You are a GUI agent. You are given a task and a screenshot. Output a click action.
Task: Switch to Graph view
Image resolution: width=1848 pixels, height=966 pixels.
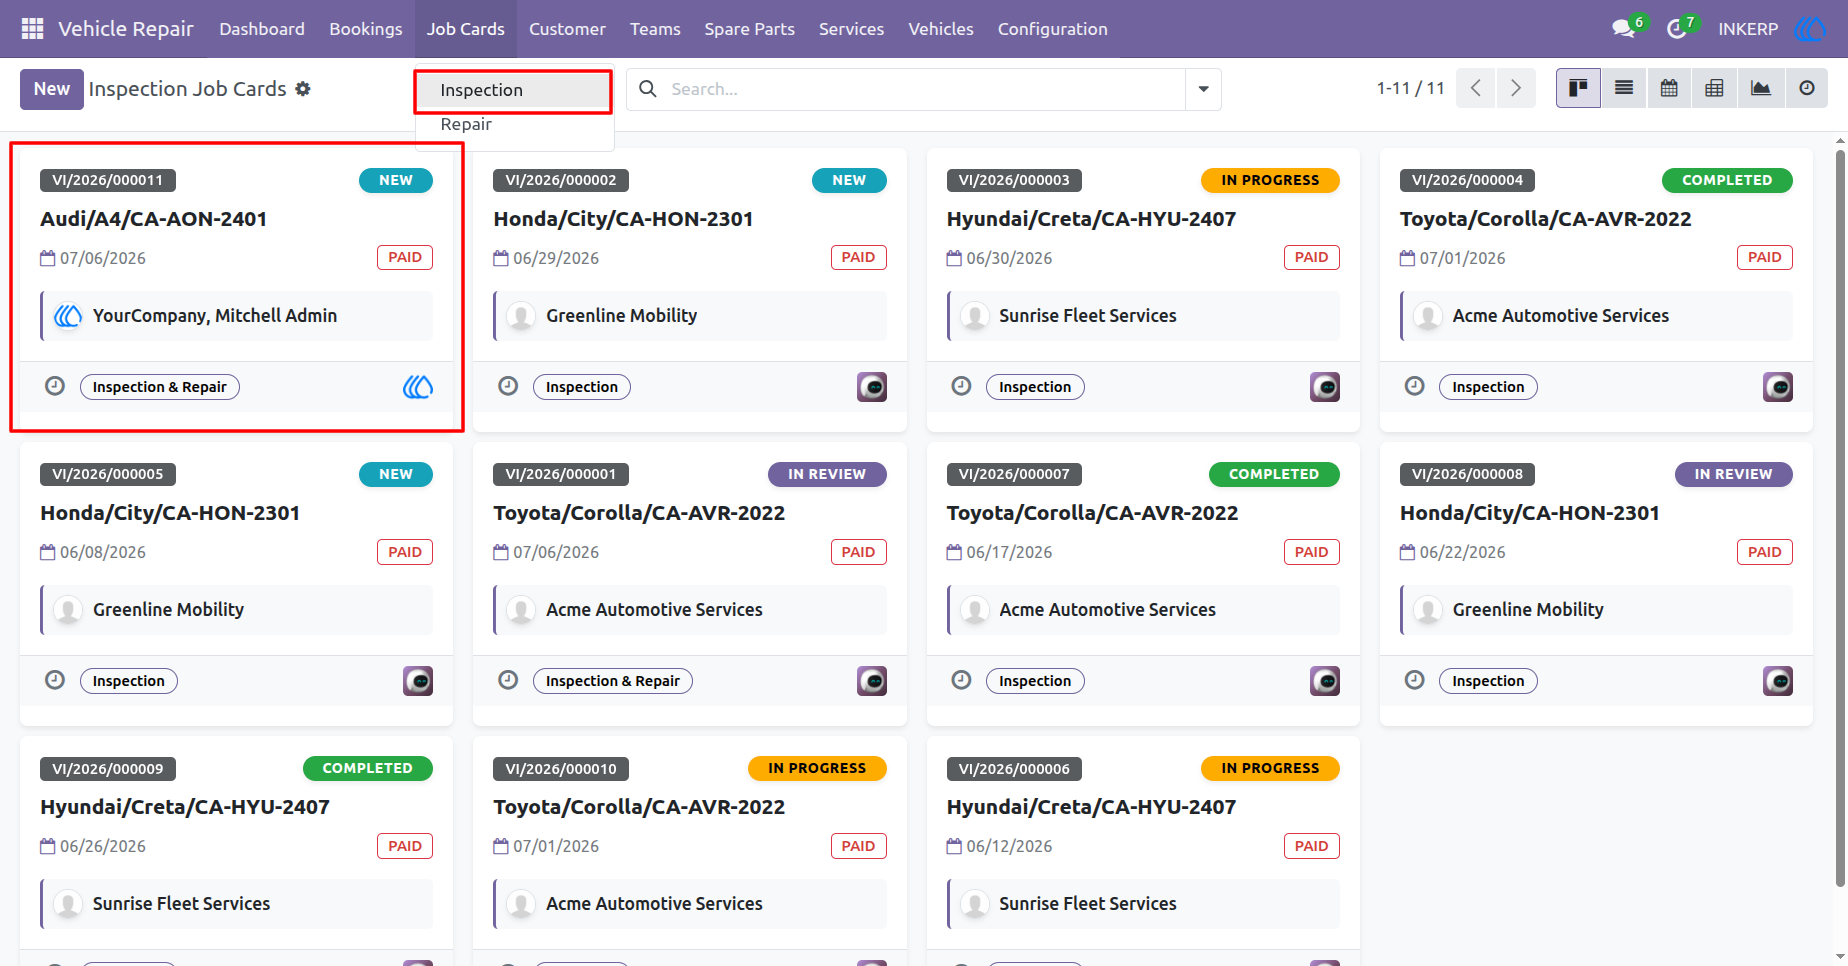coord(1760,88)
